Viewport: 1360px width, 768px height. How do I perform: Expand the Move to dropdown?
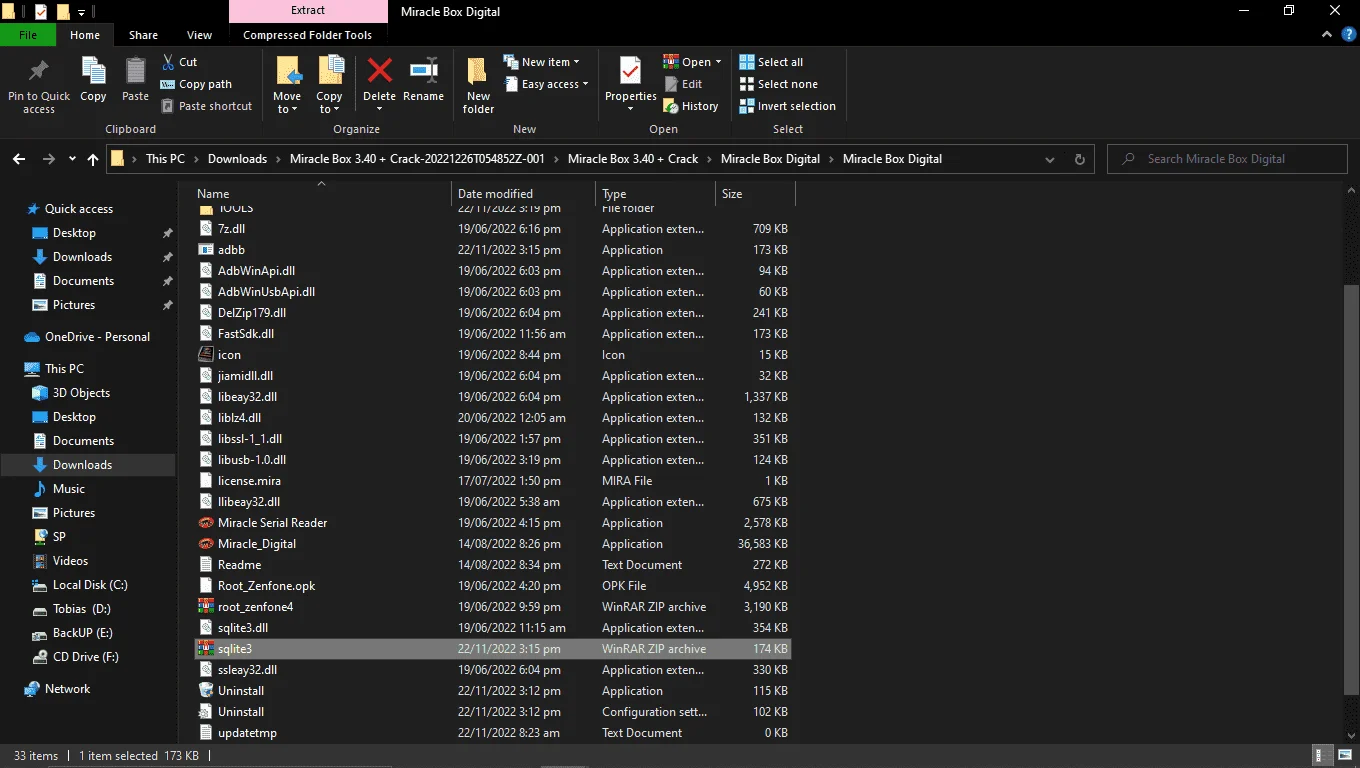(287, 109)
